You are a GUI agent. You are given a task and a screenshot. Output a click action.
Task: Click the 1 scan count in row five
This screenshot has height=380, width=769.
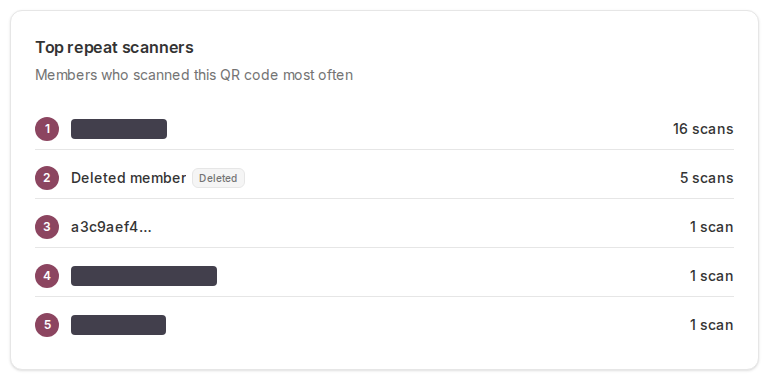pos(712,325)
